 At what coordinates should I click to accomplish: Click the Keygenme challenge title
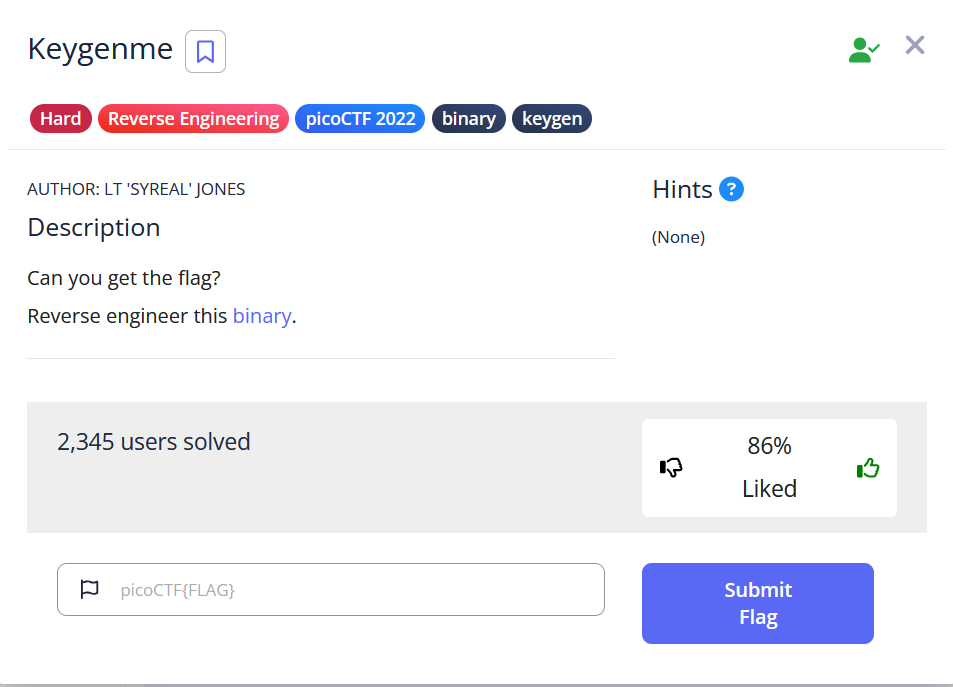click(100, 49)
